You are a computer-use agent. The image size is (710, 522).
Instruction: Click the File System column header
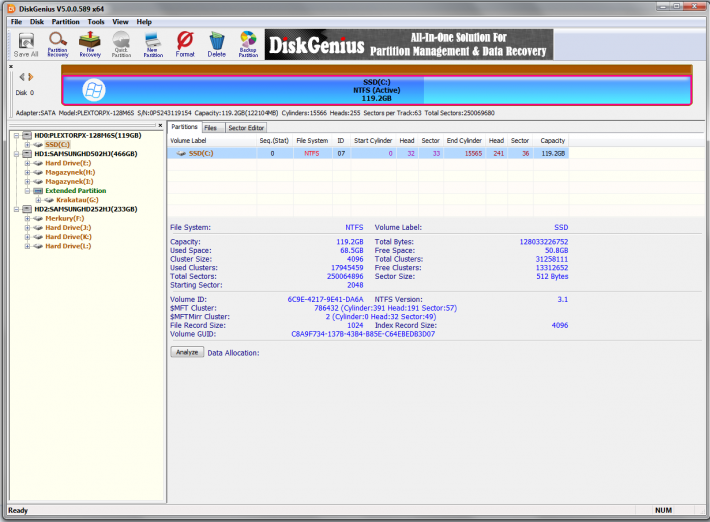coord(312,141)
